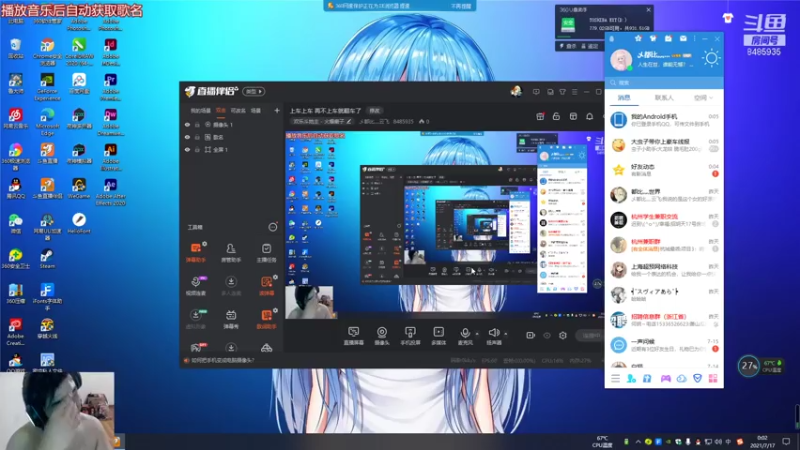The width and height of the screenshot is (800, 450).
Task: Open the HelloFont desktop shortcut
Action: 79,223
